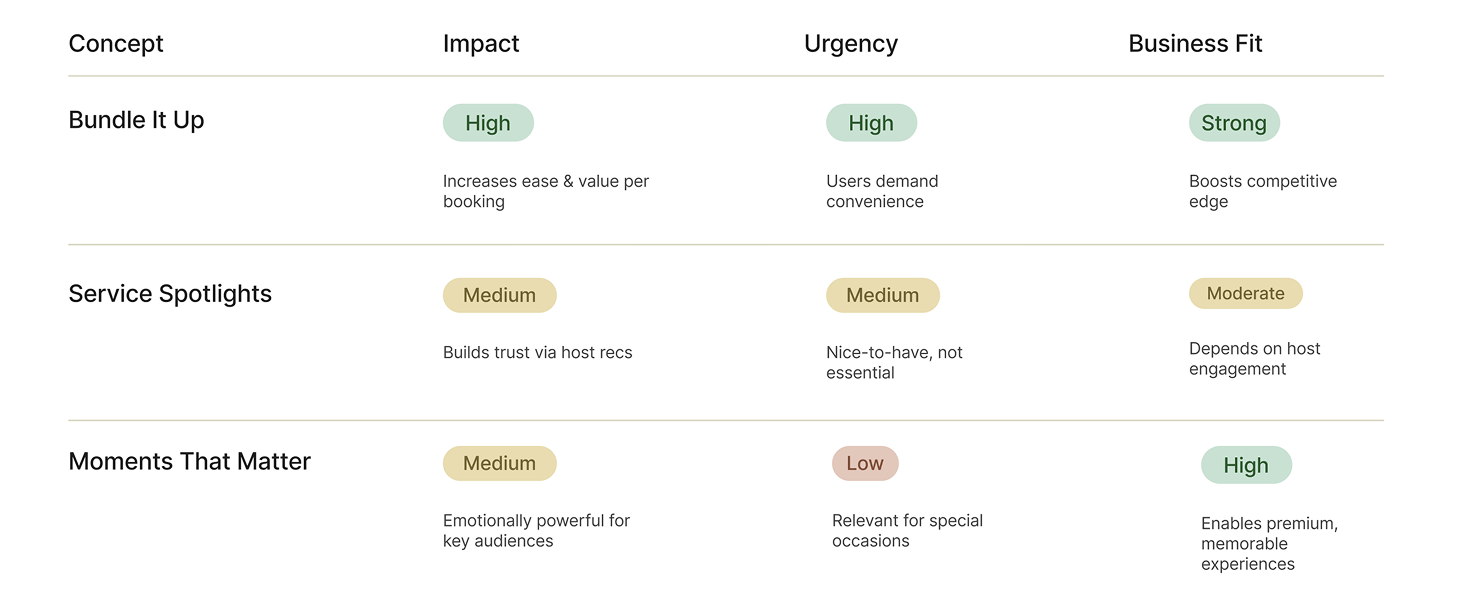Click High business fit badge in last row
Viewport: 1472px width, 611px height.
[1245, 465]
